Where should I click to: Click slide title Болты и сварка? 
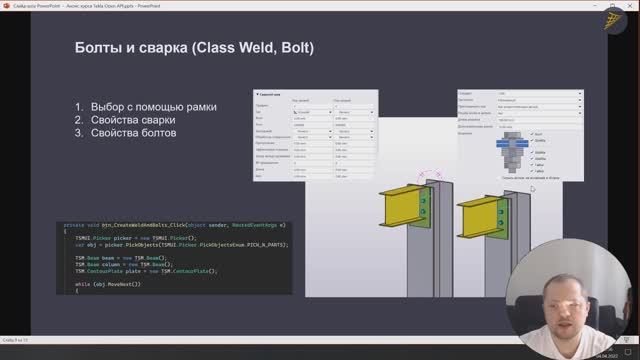tap(194, 48)
